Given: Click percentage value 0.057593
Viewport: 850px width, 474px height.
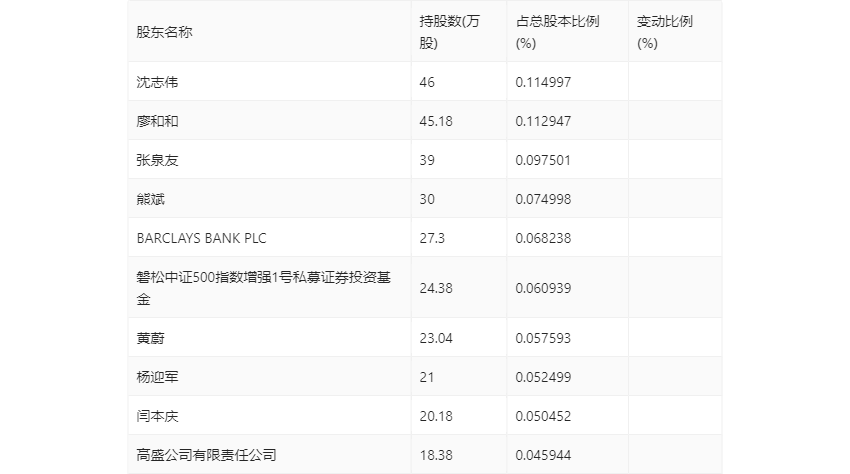Looking at the screenshot, I should [543, 338].
